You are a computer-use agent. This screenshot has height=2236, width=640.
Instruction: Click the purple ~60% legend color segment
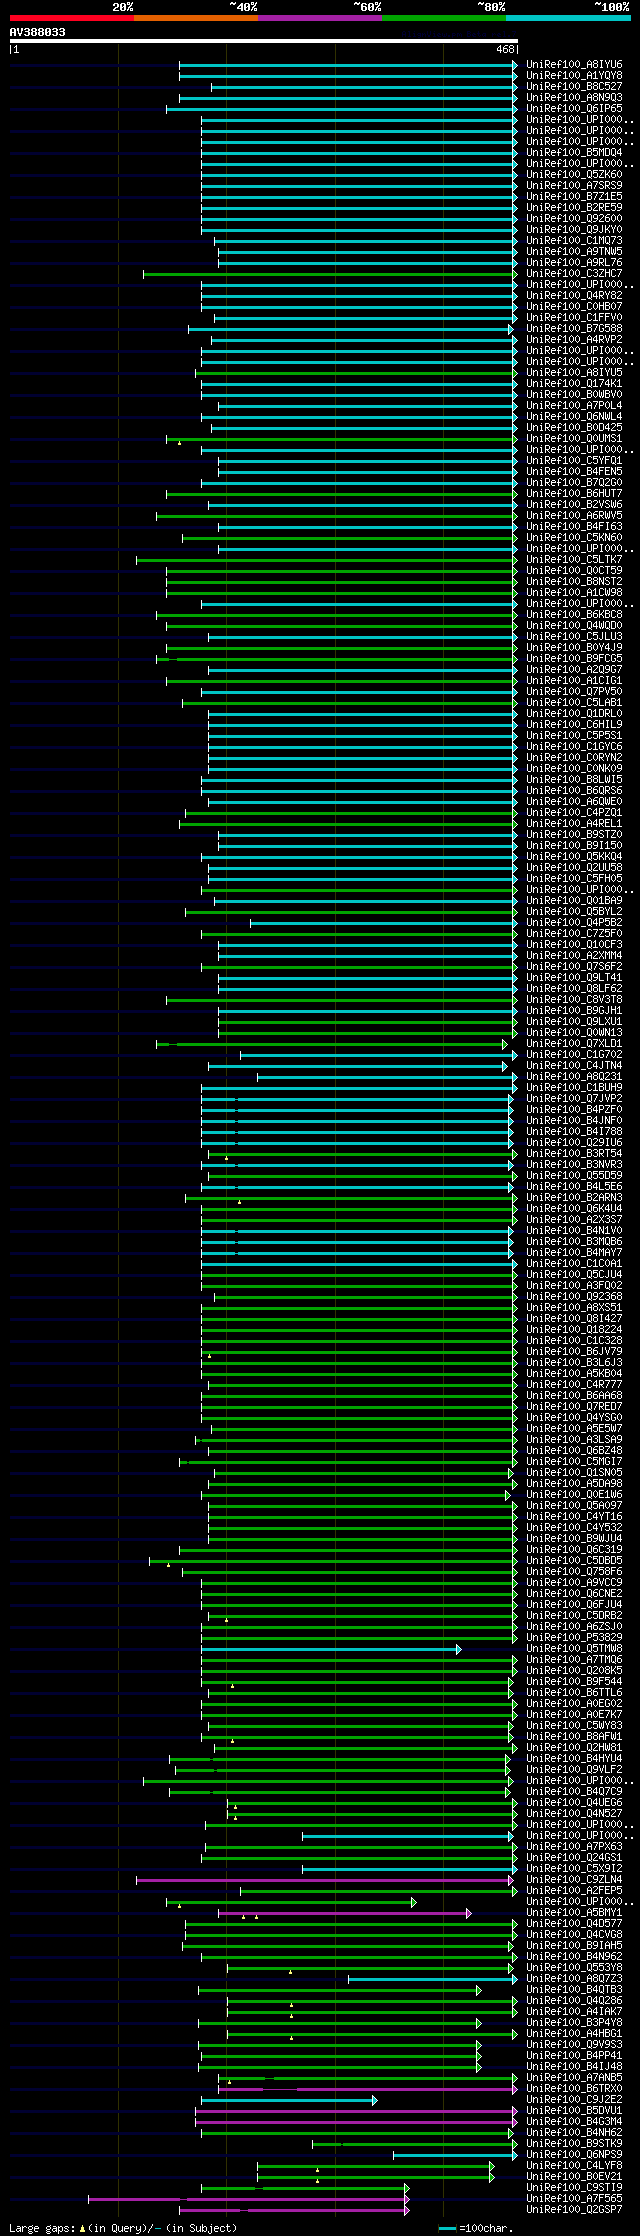tap(319, 18)
